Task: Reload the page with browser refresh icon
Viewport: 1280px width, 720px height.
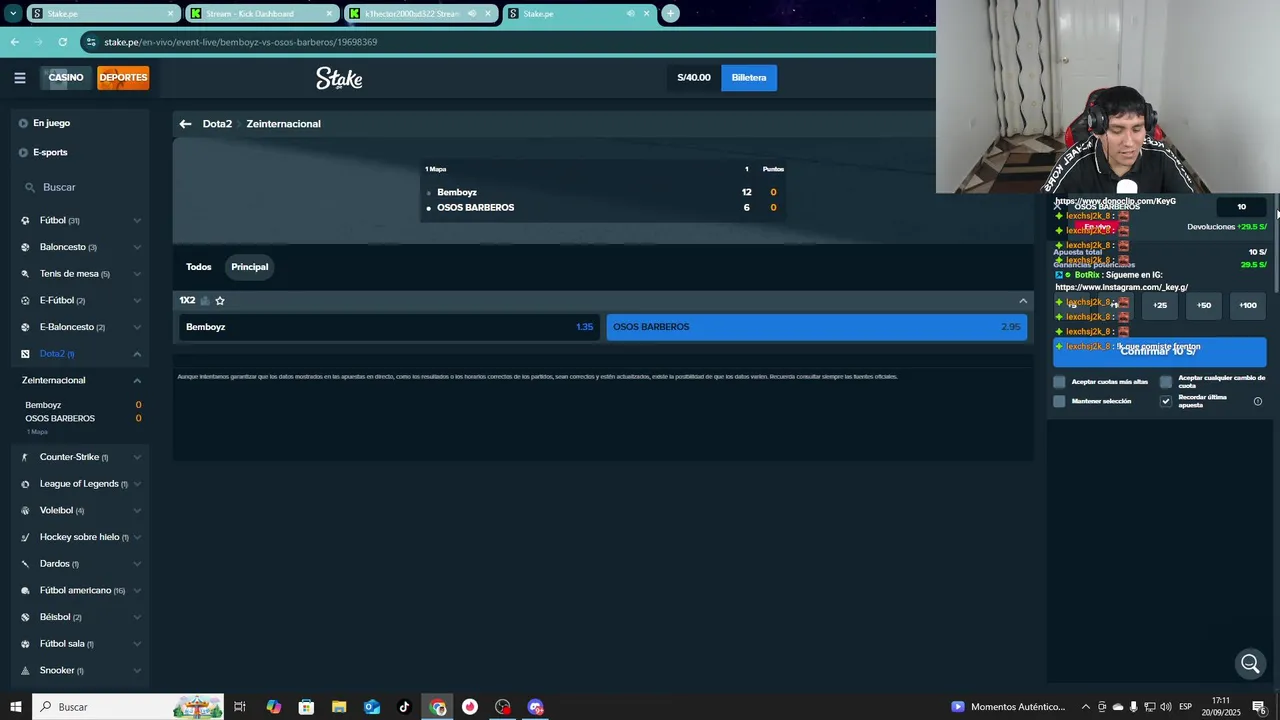Action: click(x=62, y=42)
